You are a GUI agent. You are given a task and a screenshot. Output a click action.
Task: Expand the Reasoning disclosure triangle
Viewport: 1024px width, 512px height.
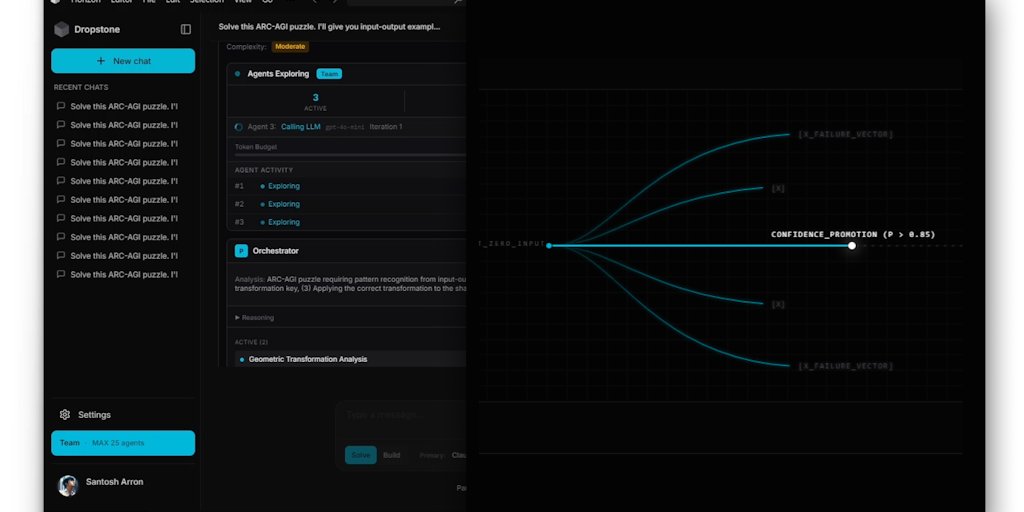coord(237,318)
